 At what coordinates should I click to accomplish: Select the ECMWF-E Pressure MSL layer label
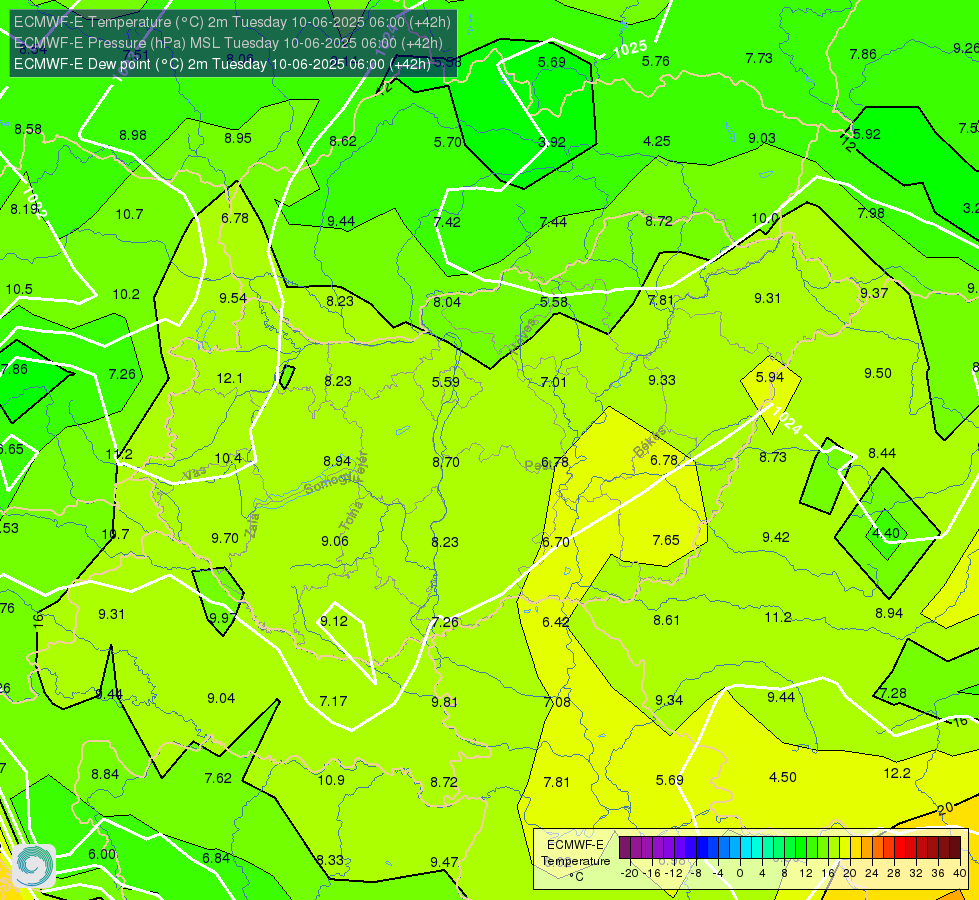coord(229,43)
